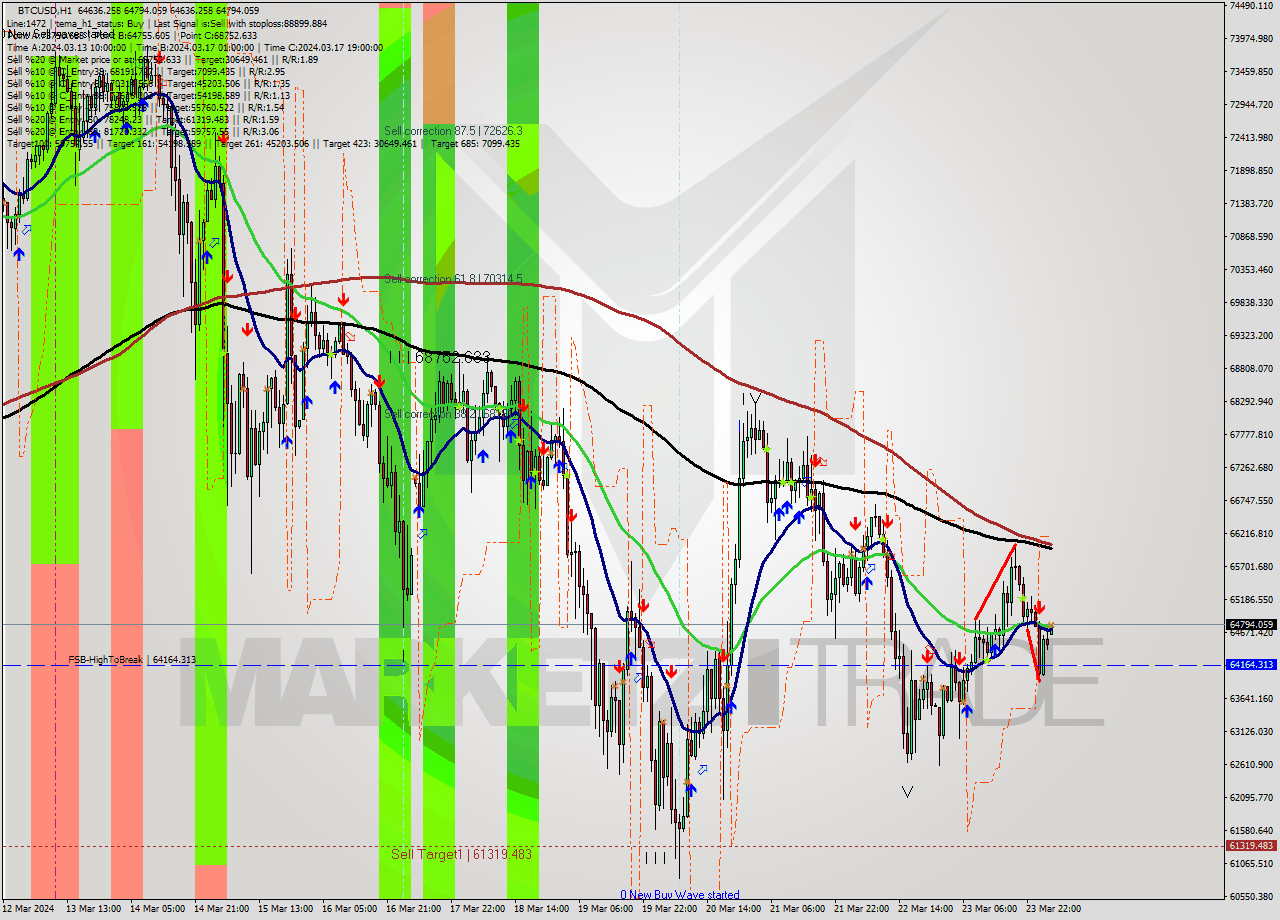The image size is (1280, 920).
Task: Click time axis label '22 Mar 14:00'
Action: pyautogui.click(x=925, y=908)
